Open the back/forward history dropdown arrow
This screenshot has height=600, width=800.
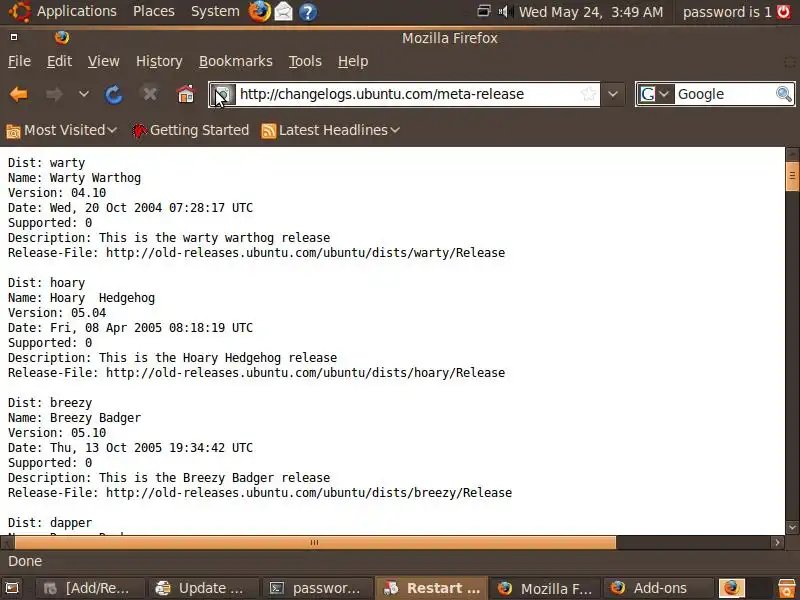pos(84,94)
